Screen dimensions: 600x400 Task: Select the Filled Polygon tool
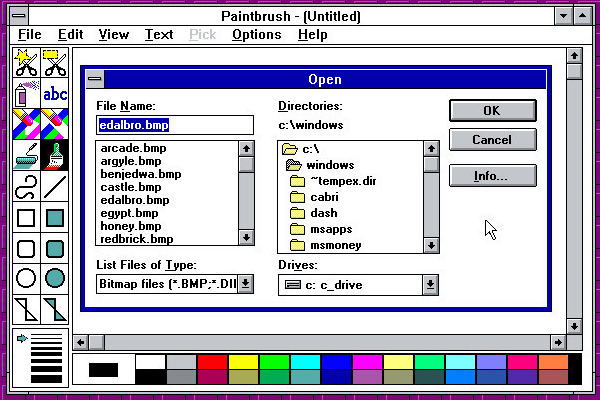pos(55,309)
